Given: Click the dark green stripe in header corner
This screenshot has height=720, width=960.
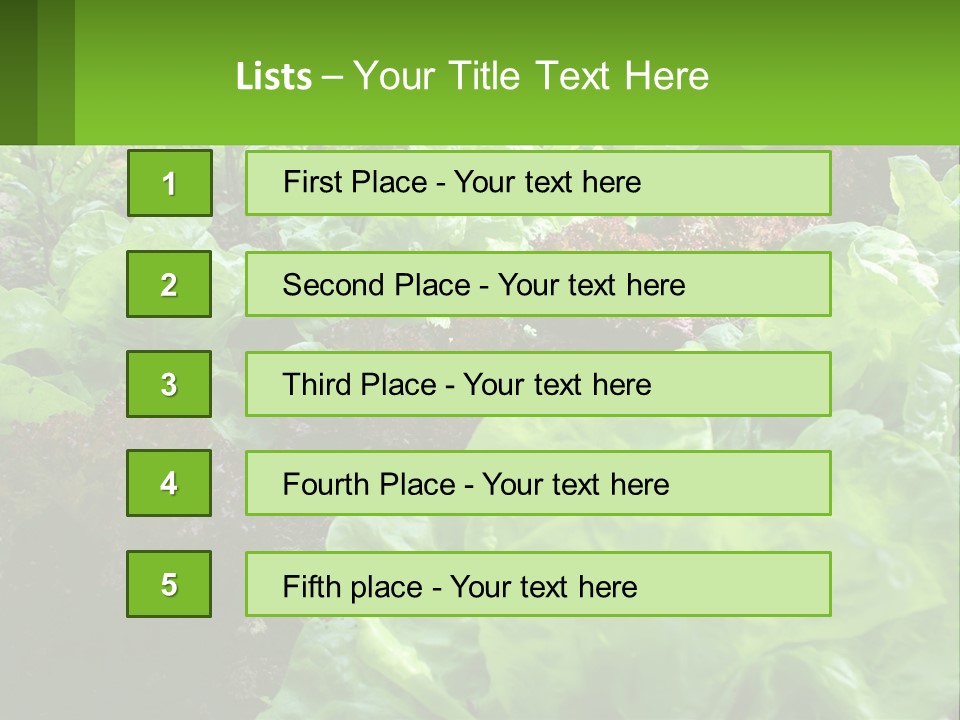Looking at the screenshot, I should pos(18,72).
